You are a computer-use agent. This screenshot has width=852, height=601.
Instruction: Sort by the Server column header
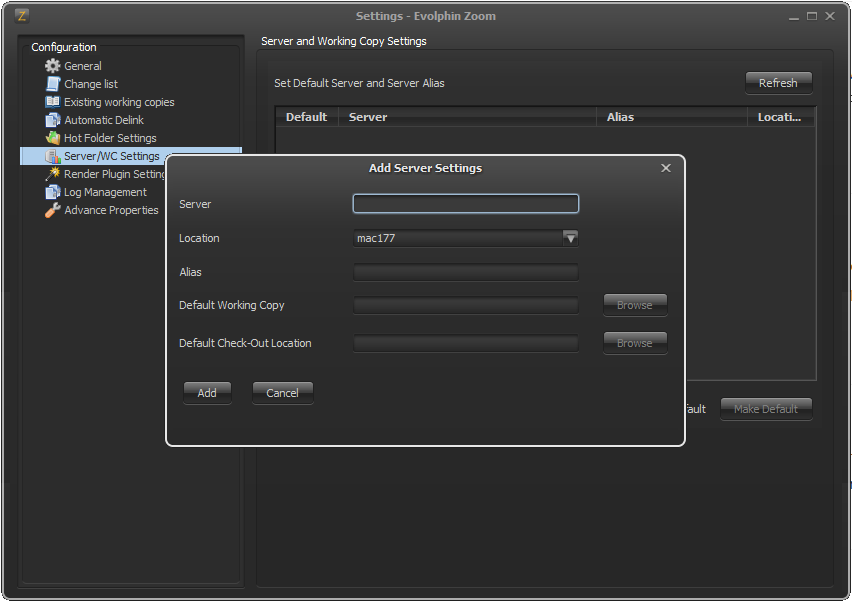click(467, 117)
